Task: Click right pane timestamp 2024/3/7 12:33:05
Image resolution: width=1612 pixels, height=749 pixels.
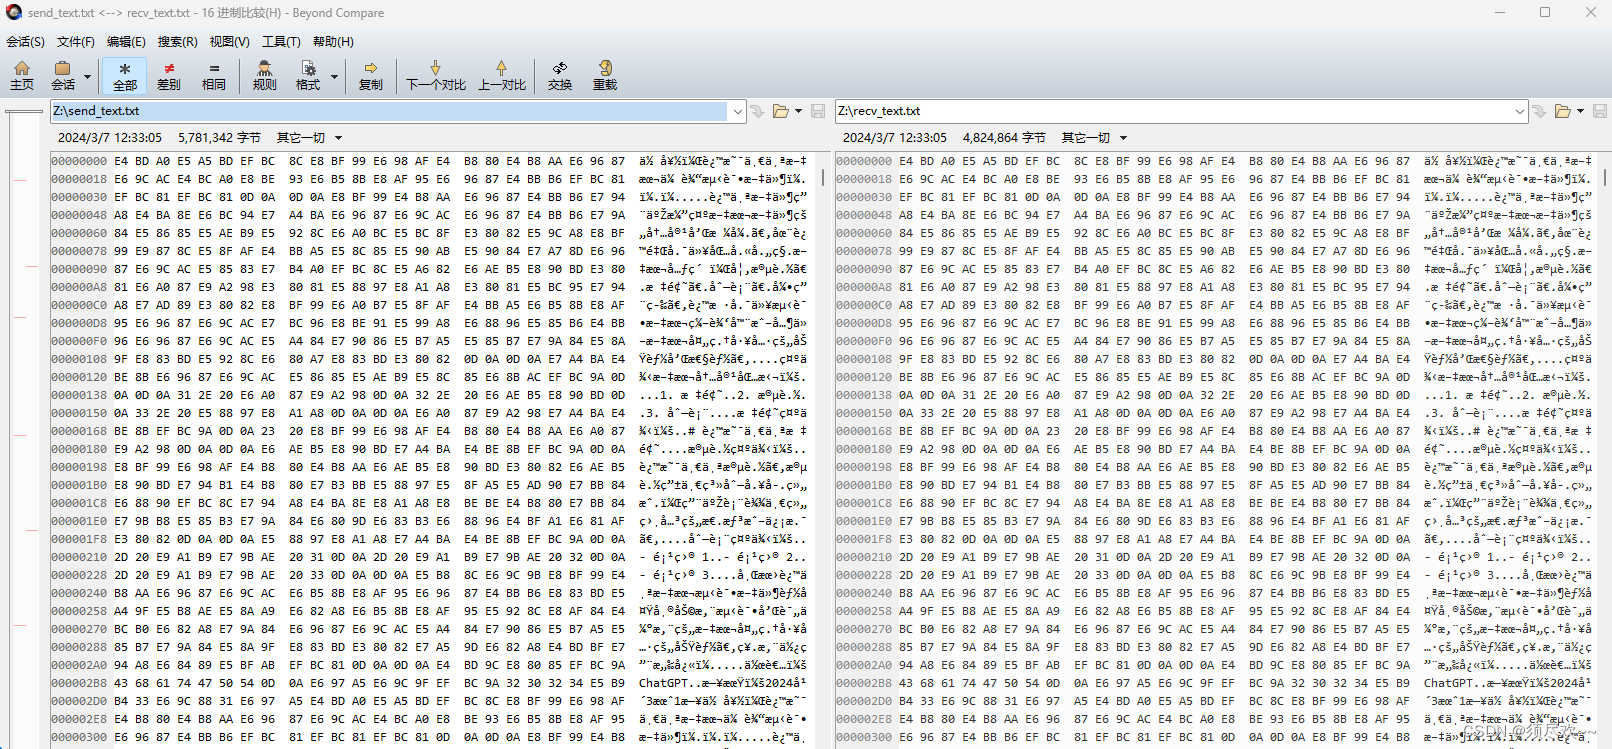Action: point(895,138)
